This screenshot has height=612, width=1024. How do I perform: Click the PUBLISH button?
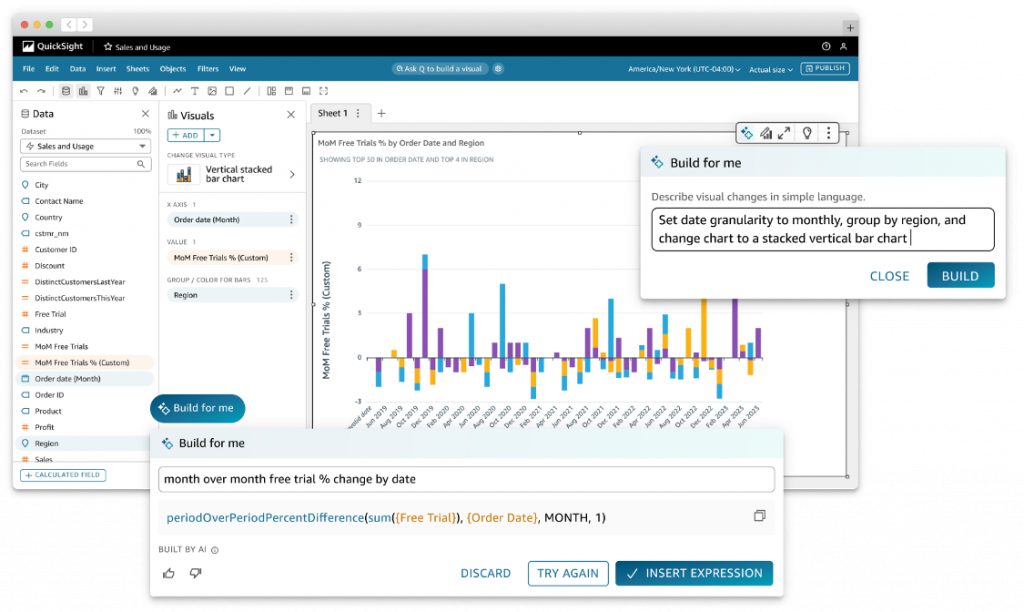[825, 68]
